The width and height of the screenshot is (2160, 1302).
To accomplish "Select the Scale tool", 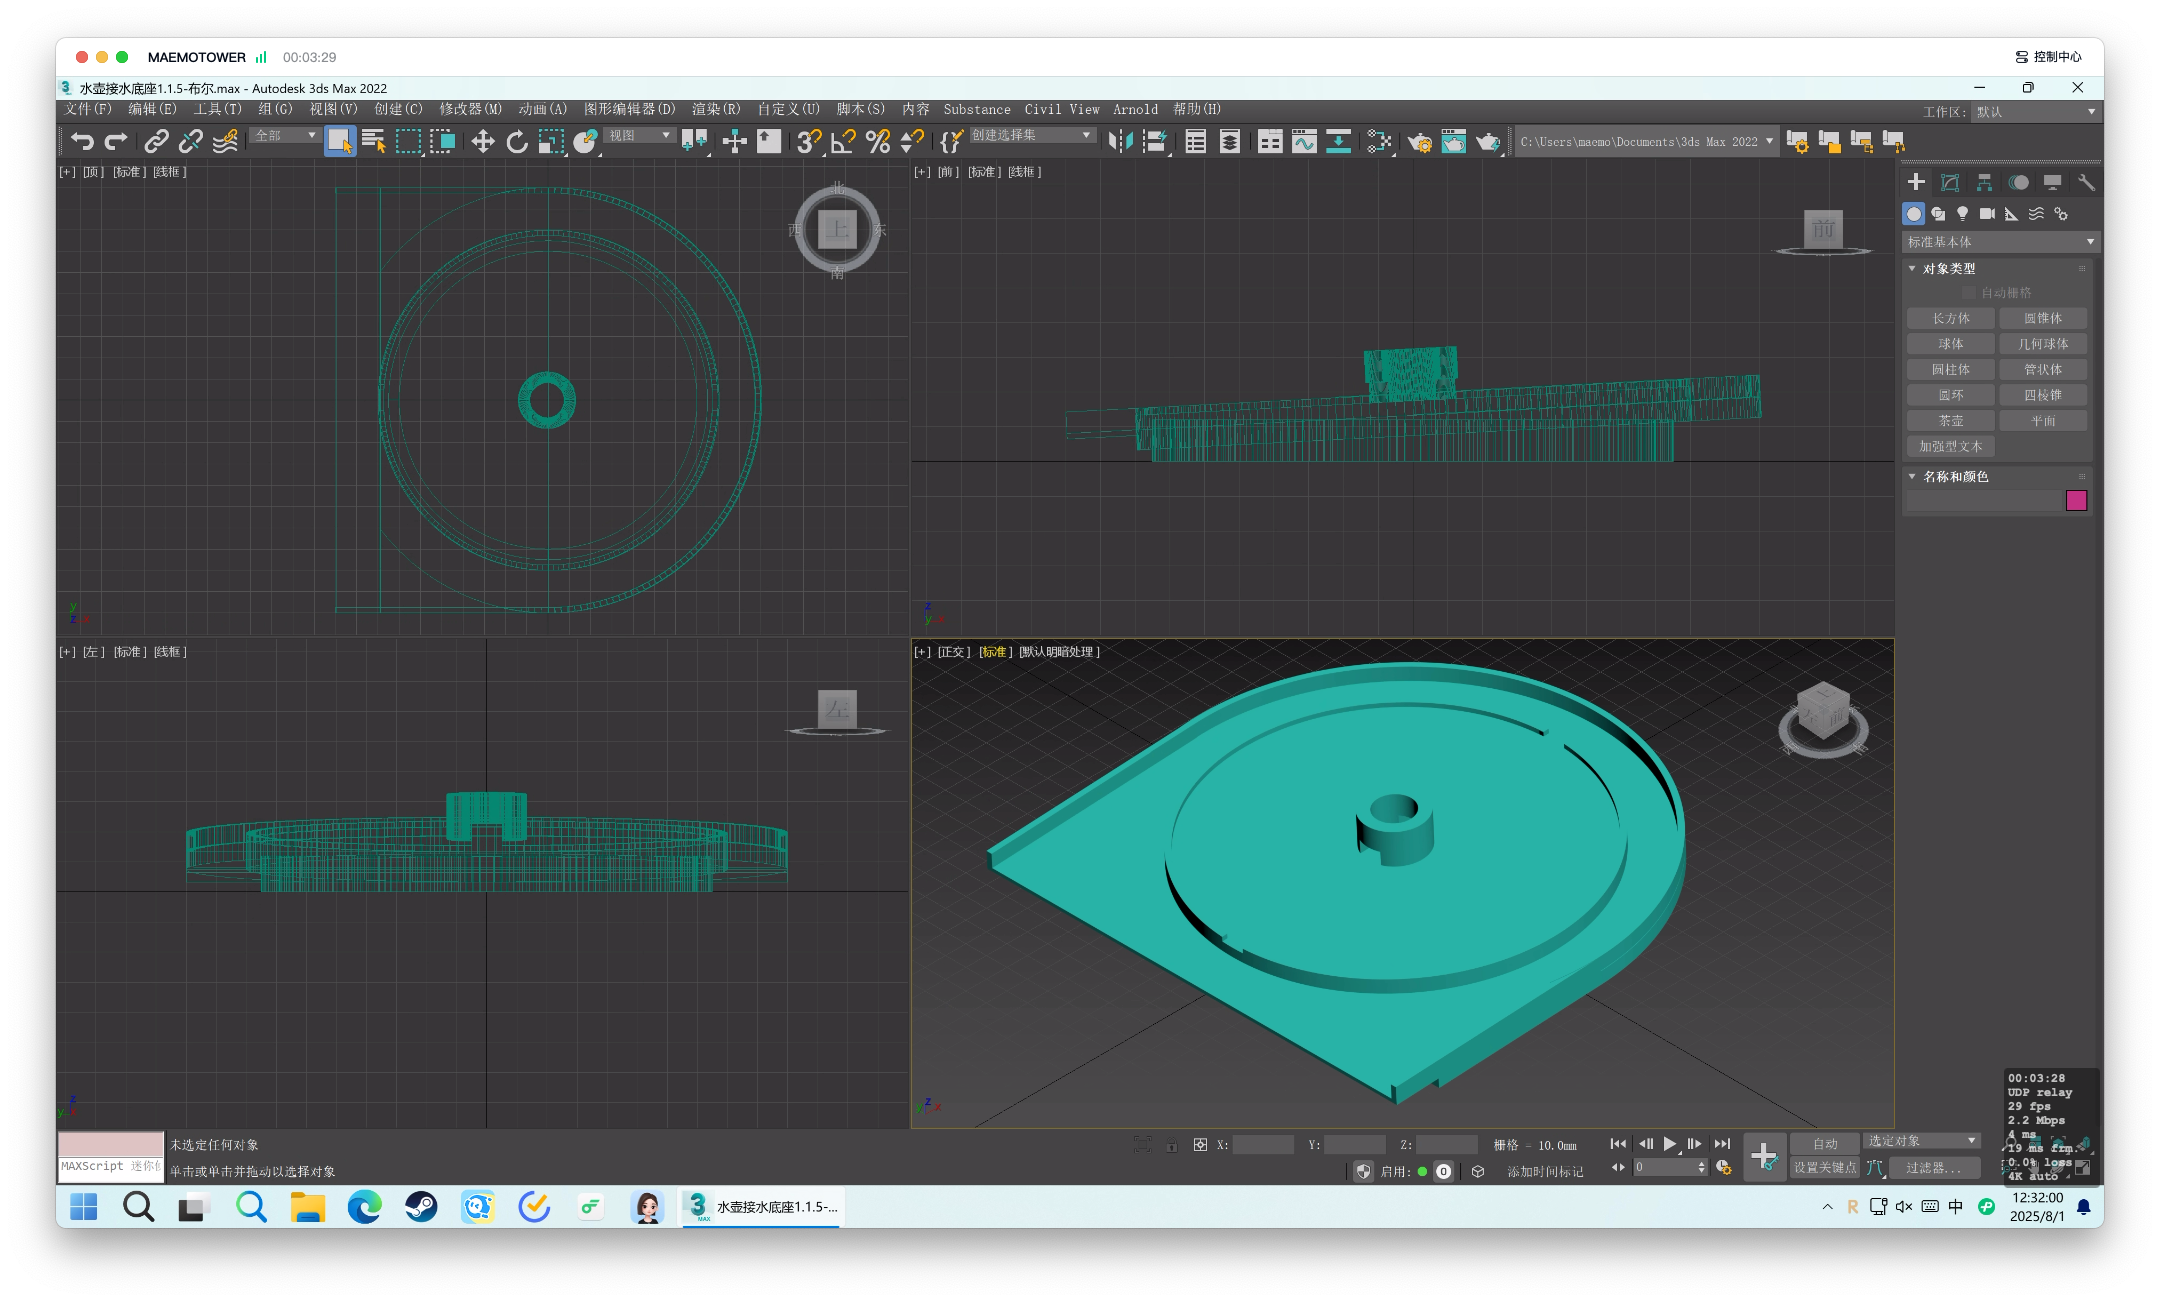I will click(551, 141).
